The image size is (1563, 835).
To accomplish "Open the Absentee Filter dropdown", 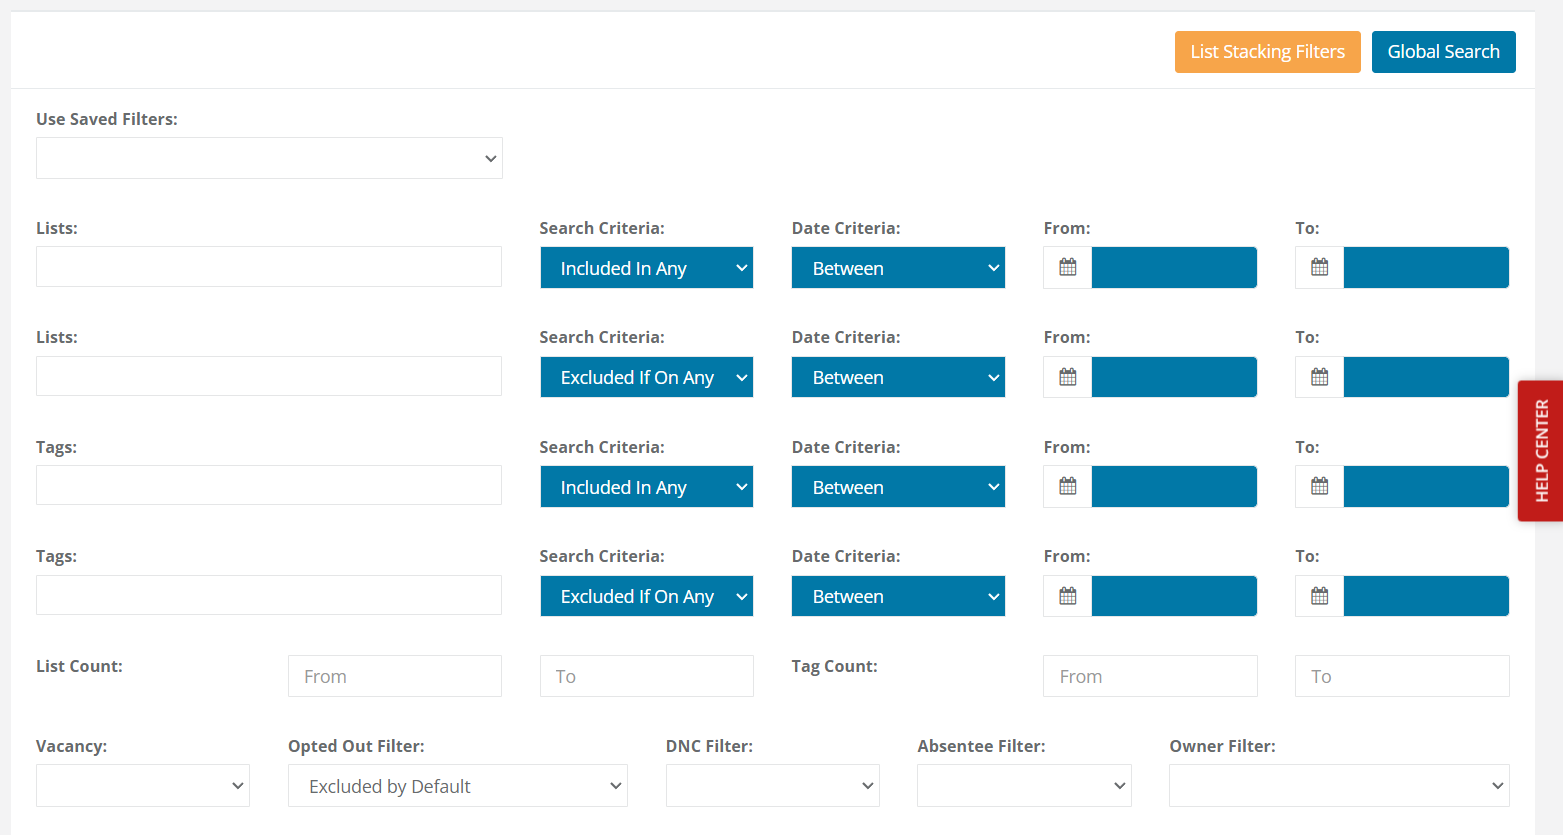I will tap(1024, 786).
